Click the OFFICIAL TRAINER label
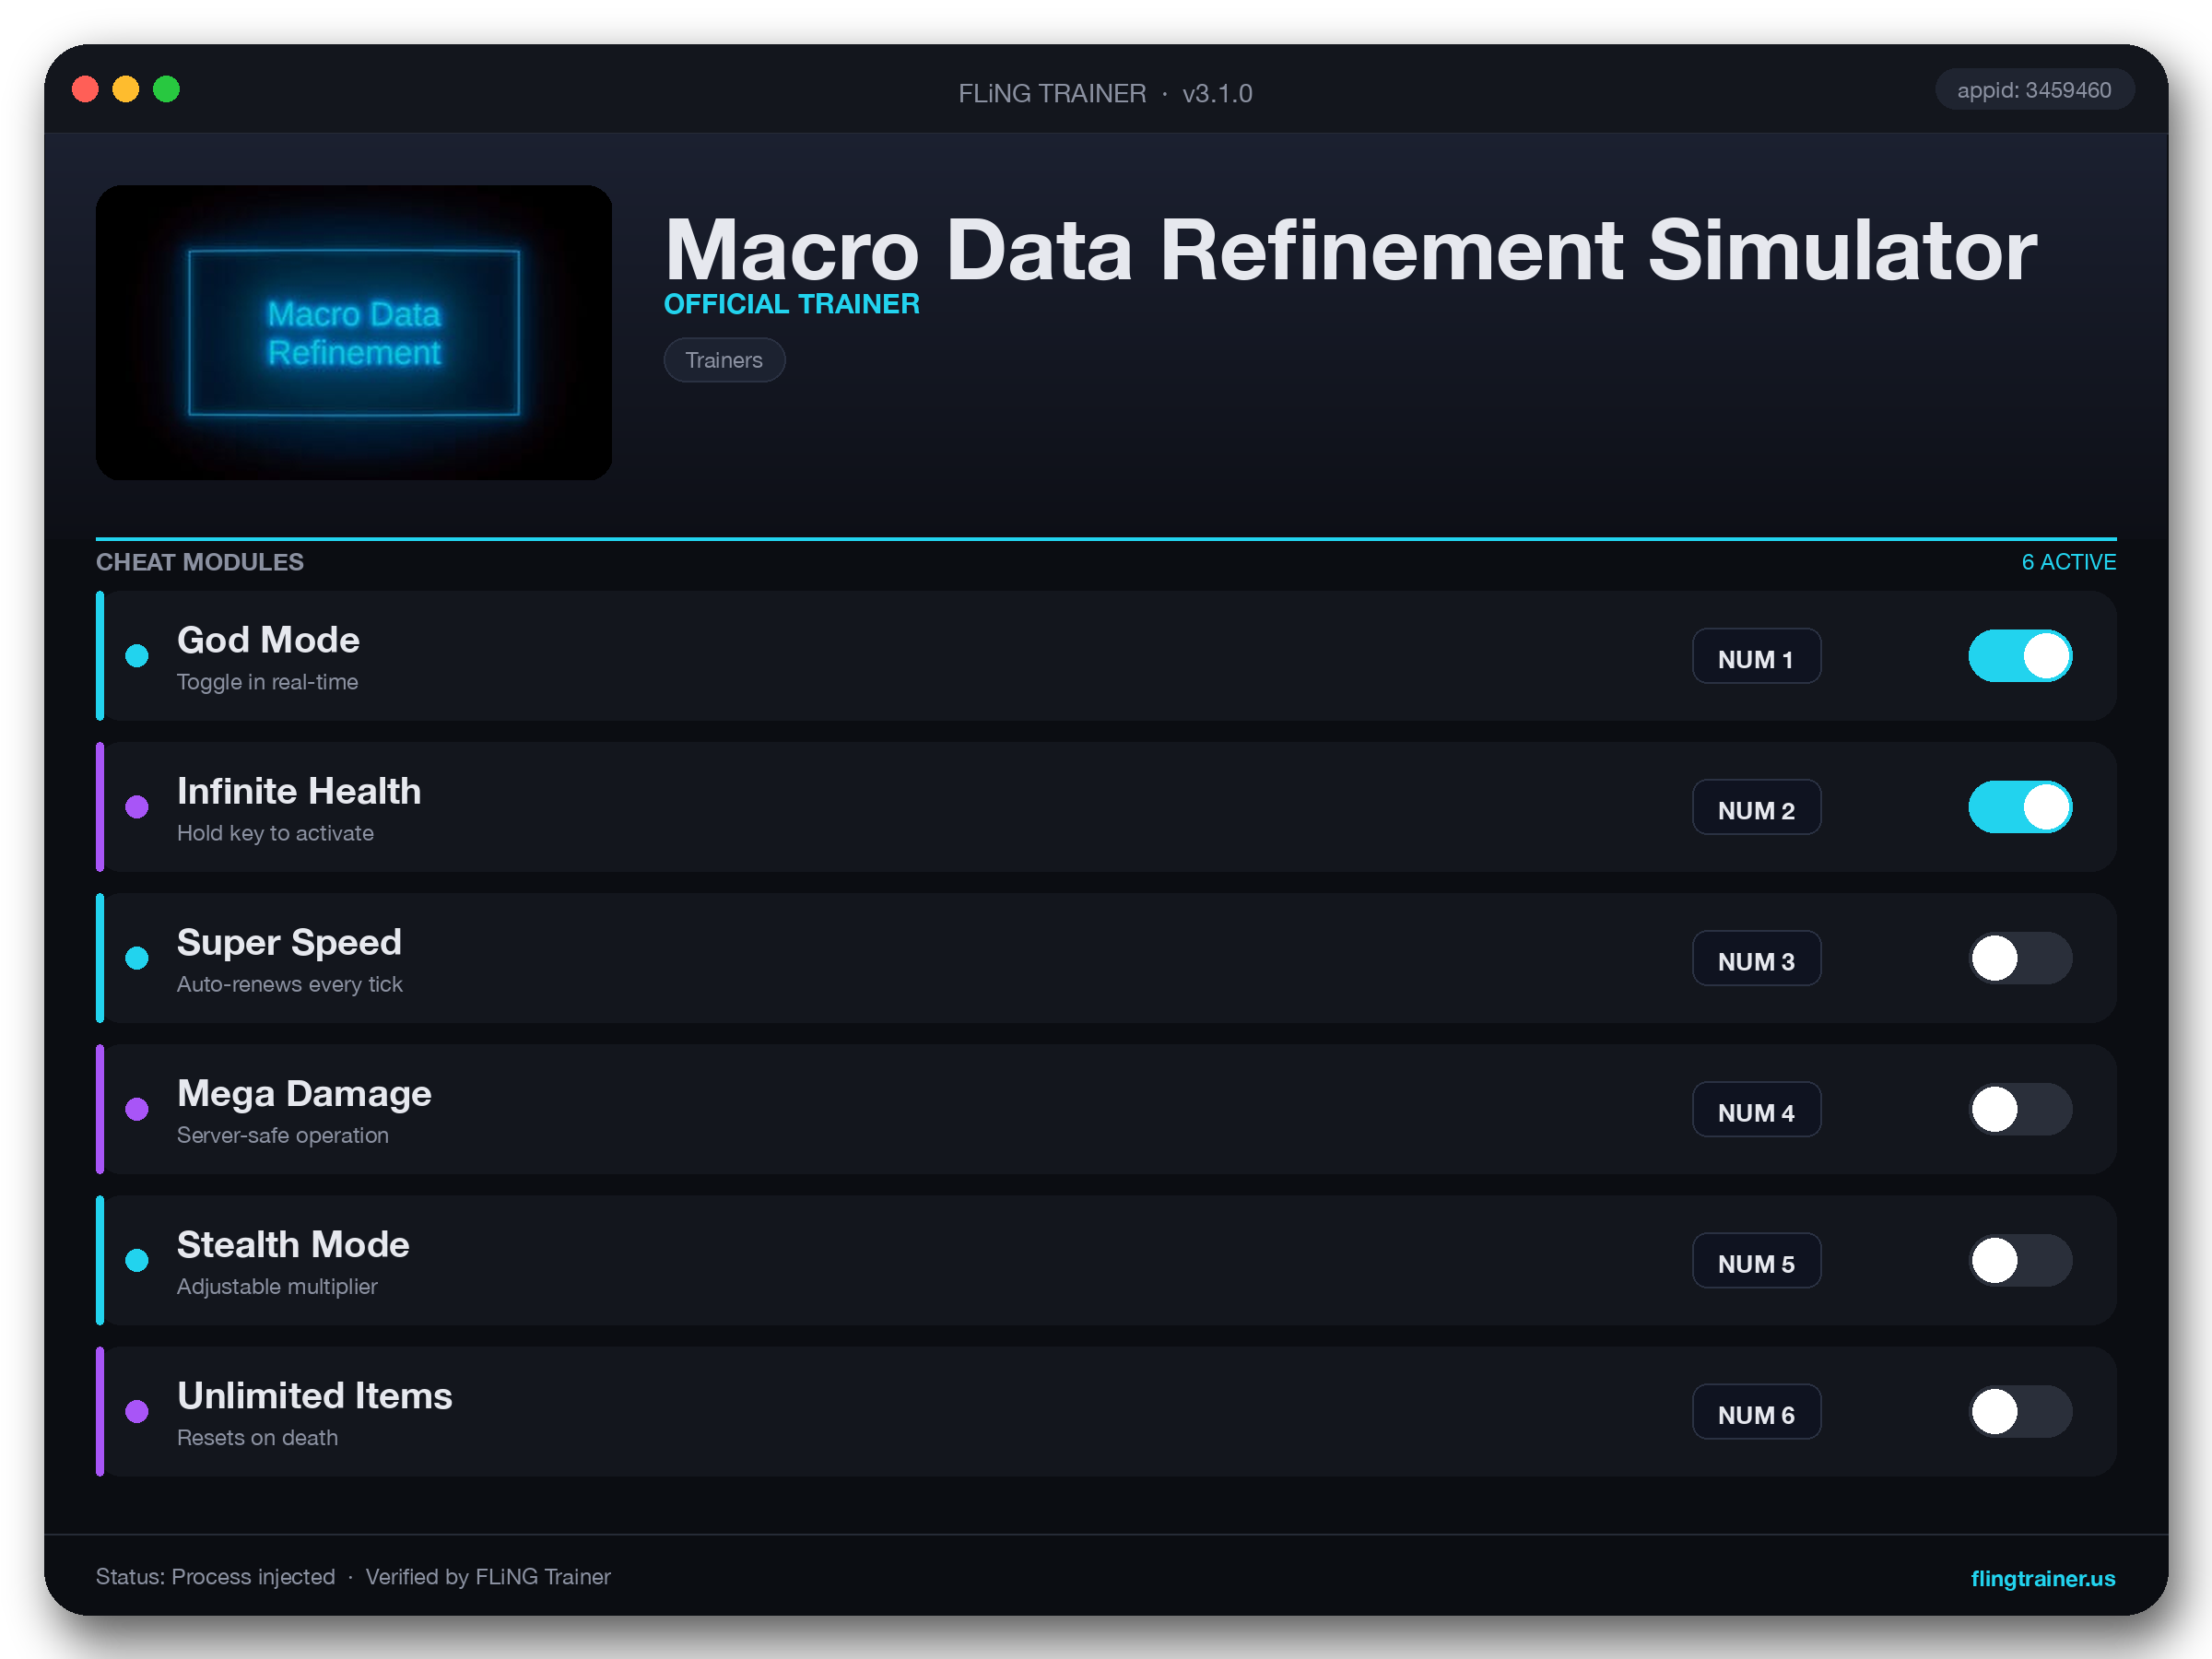Viewport: 2212px width, 1659px height. tap(791, 304)
